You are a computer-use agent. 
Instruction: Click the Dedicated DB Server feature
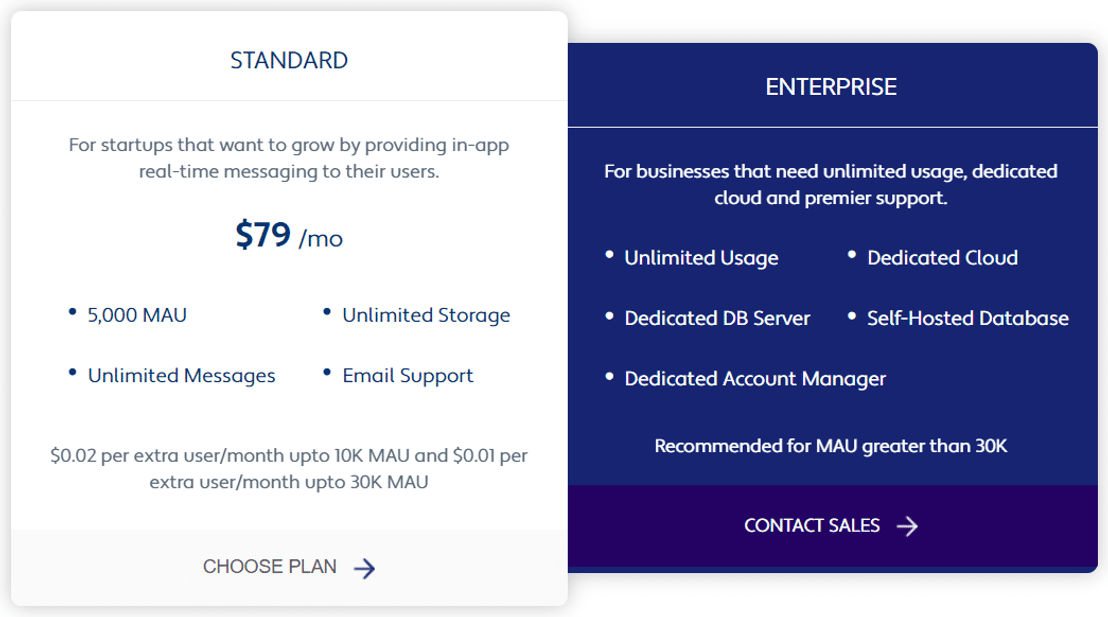(717, 318)
